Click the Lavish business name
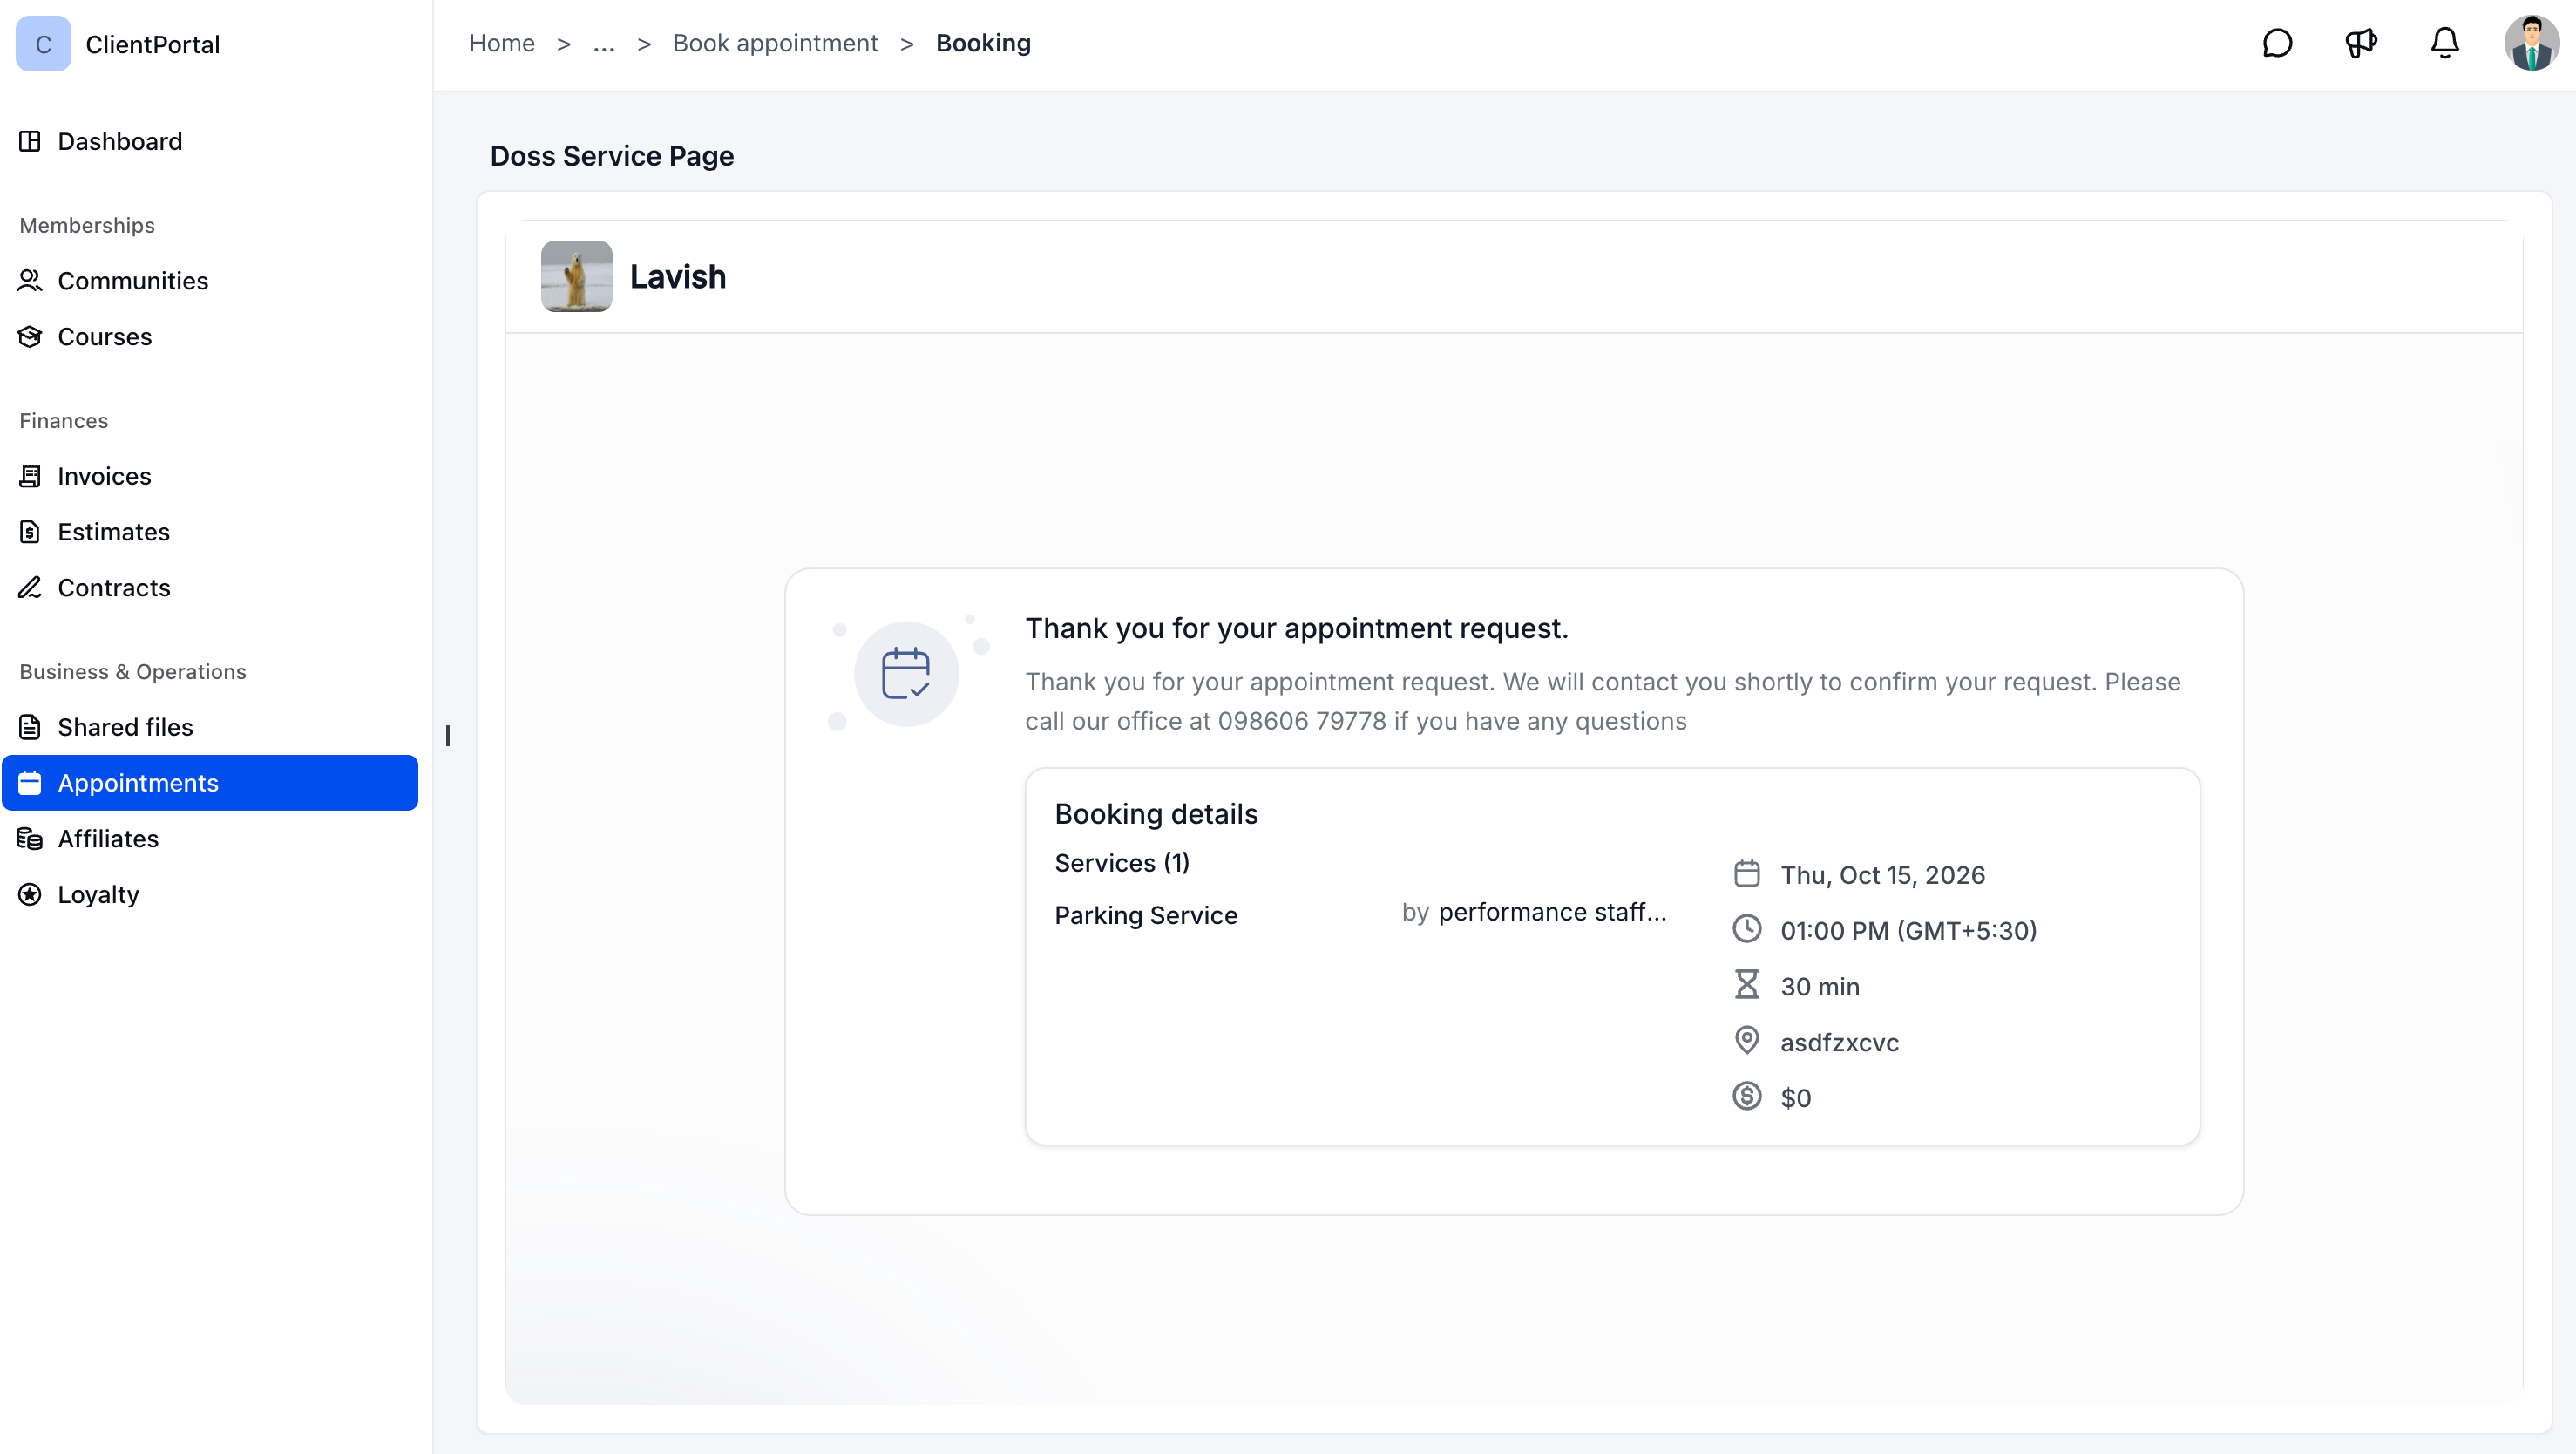This screenshot has height=1454, width=2576. tap(678, 277)
